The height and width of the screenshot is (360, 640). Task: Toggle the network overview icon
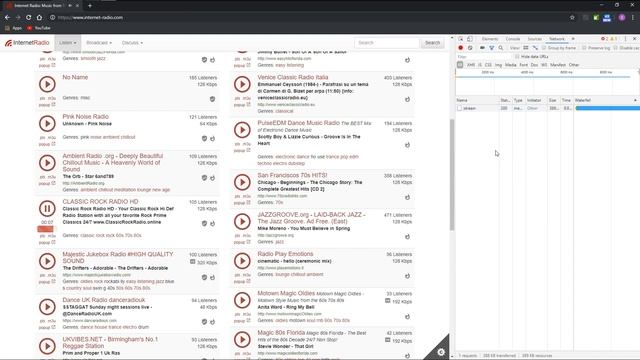pyautogui.click(x=535, y=48)
